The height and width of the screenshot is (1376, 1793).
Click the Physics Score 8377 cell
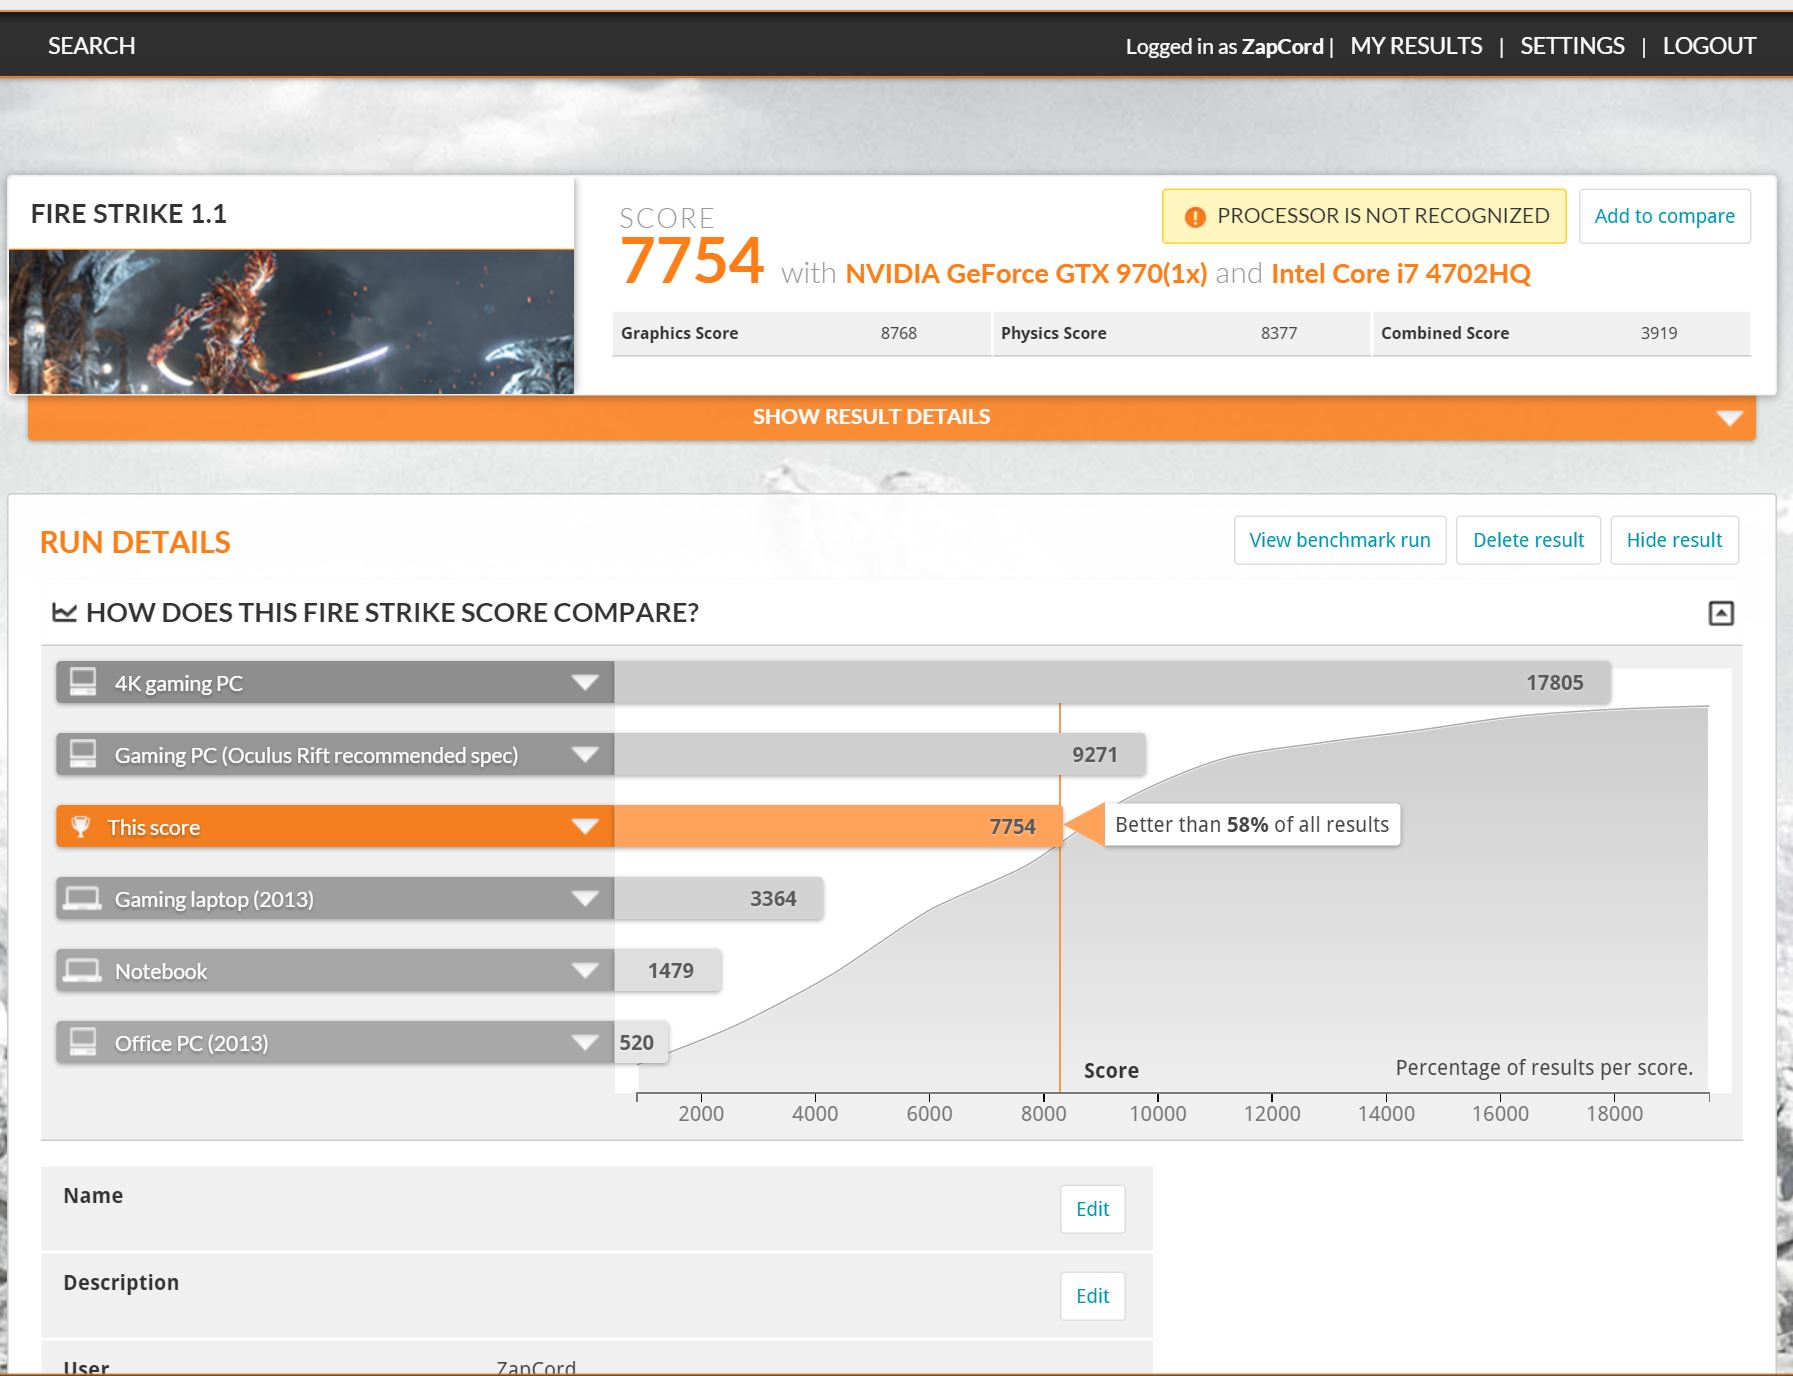coord(1181,333)
